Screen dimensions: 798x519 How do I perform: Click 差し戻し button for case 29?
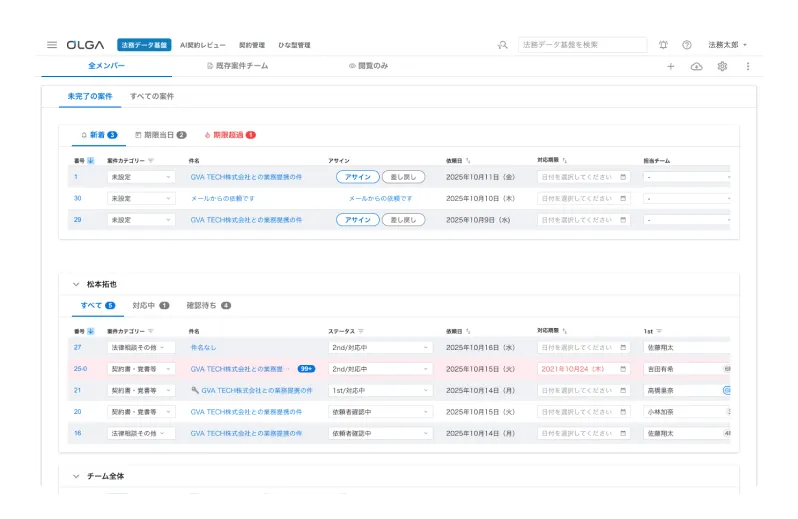[403, 220]
